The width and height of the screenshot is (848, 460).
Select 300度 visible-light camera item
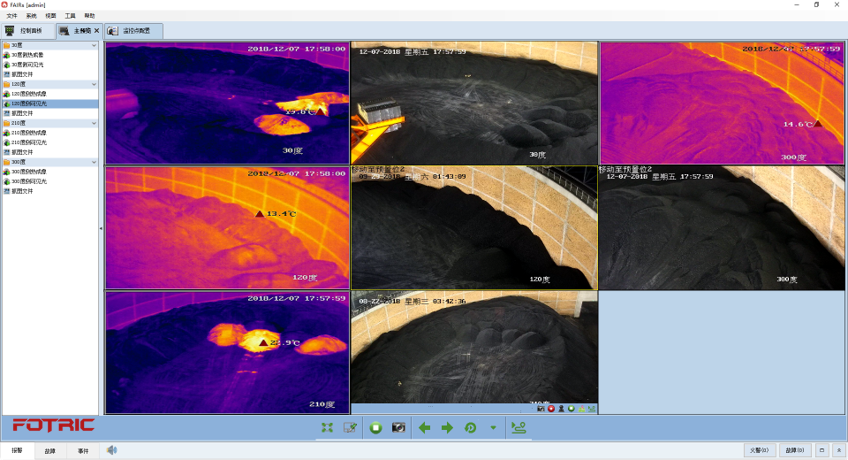[x=50, y=182]
